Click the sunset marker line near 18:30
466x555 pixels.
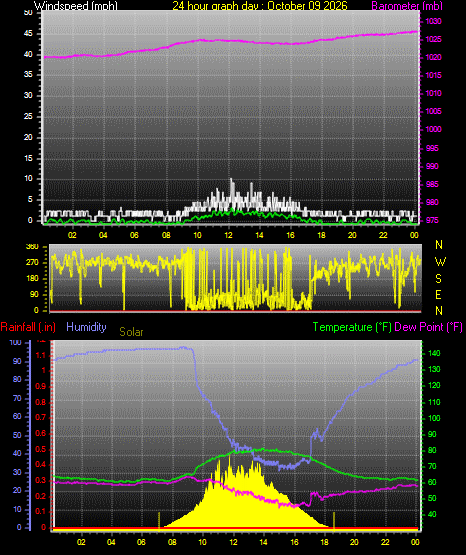(334, 521)
